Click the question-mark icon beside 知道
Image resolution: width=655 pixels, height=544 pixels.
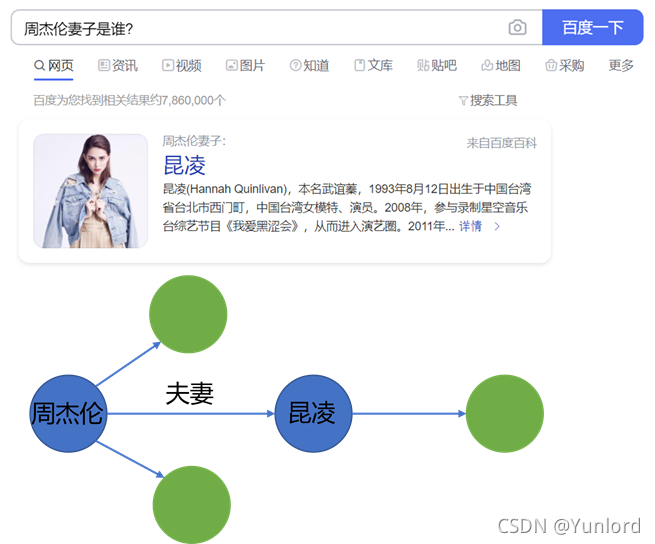(x=295, y=65)
